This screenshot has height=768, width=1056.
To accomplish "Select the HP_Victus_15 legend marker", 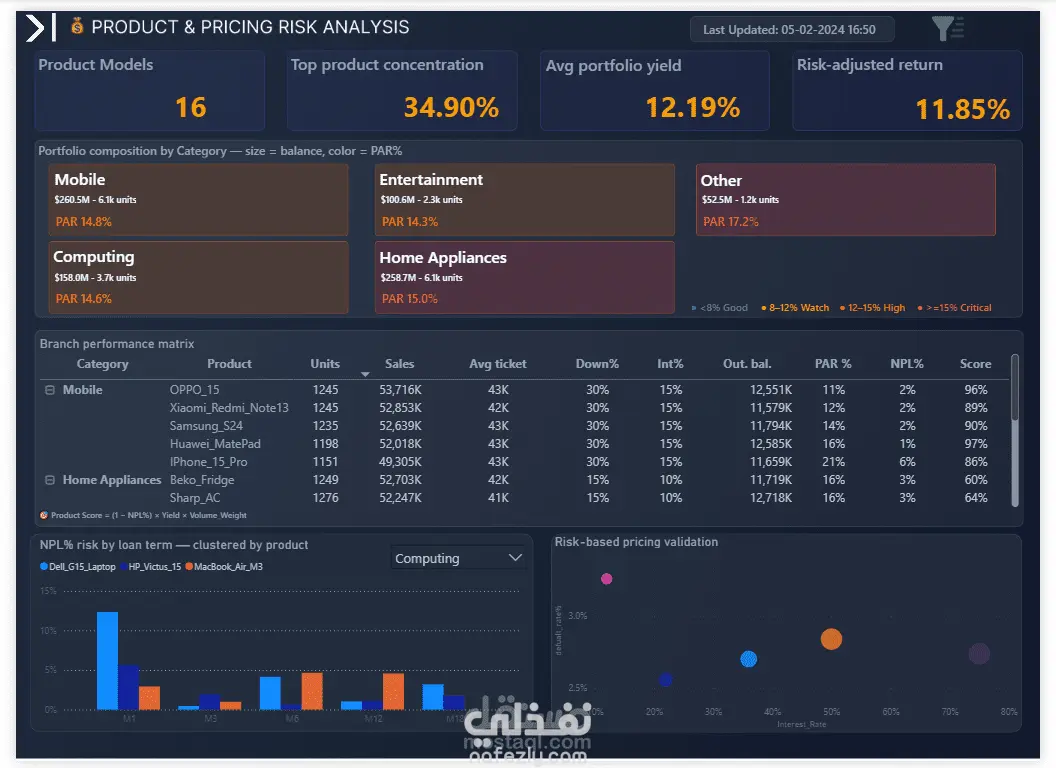I will (123, 567).
